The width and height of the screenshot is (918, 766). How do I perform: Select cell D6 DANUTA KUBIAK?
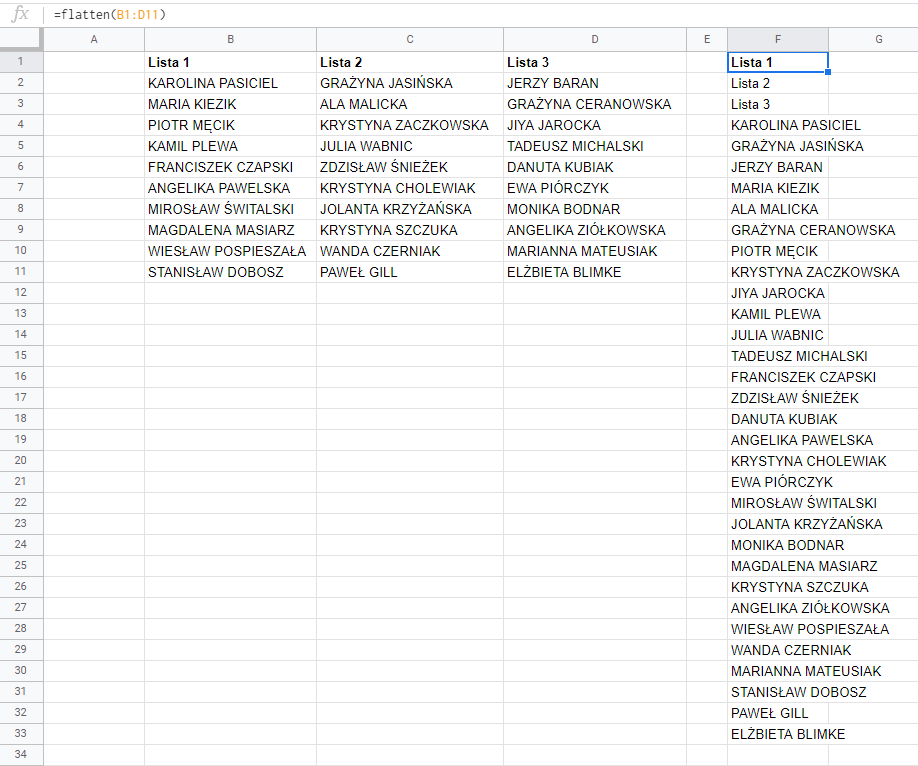(595, 167)
